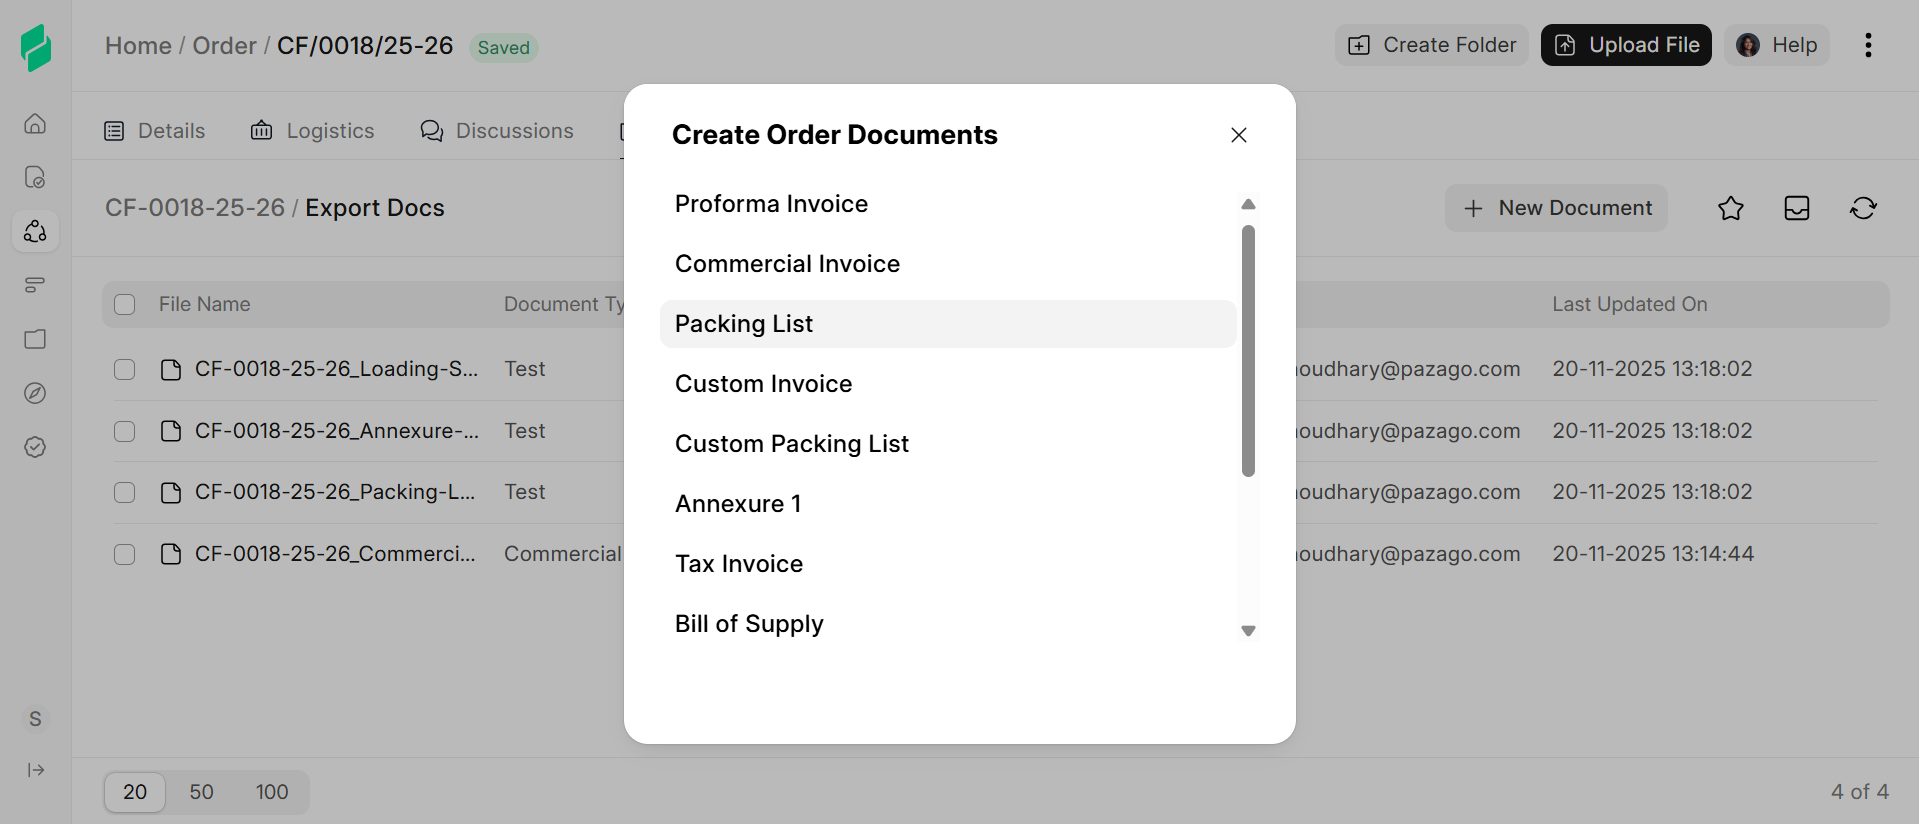1919x824 pixels.
Task: Check the CF-0018-25-26_Commerci row checkbox
Action: click(x=125, y=554)
